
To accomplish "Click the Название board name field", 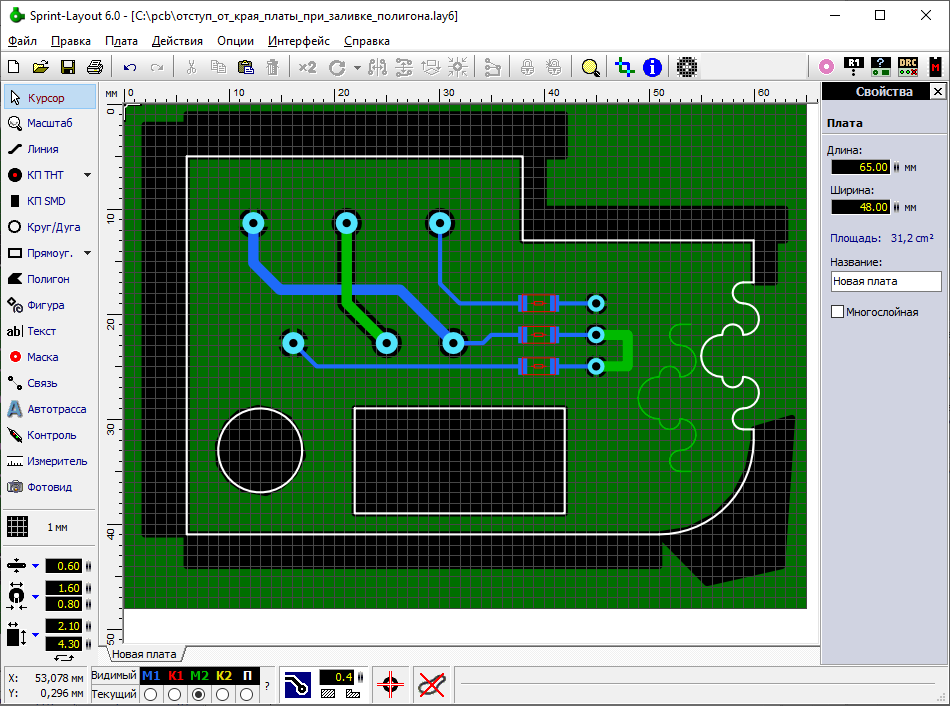I will click(885, 282).
